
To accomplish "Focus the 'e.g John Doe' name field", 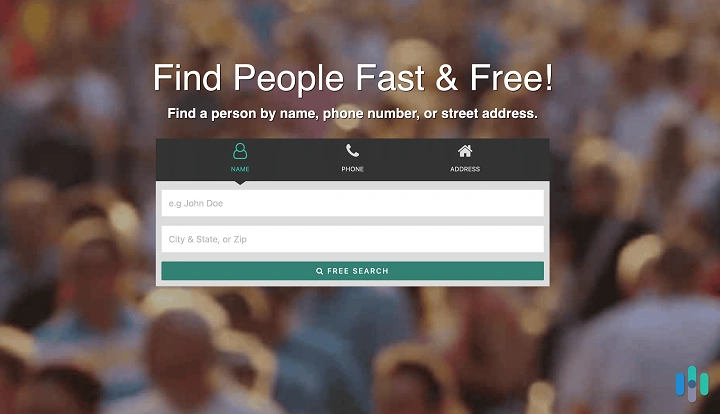I will [353, 203].
